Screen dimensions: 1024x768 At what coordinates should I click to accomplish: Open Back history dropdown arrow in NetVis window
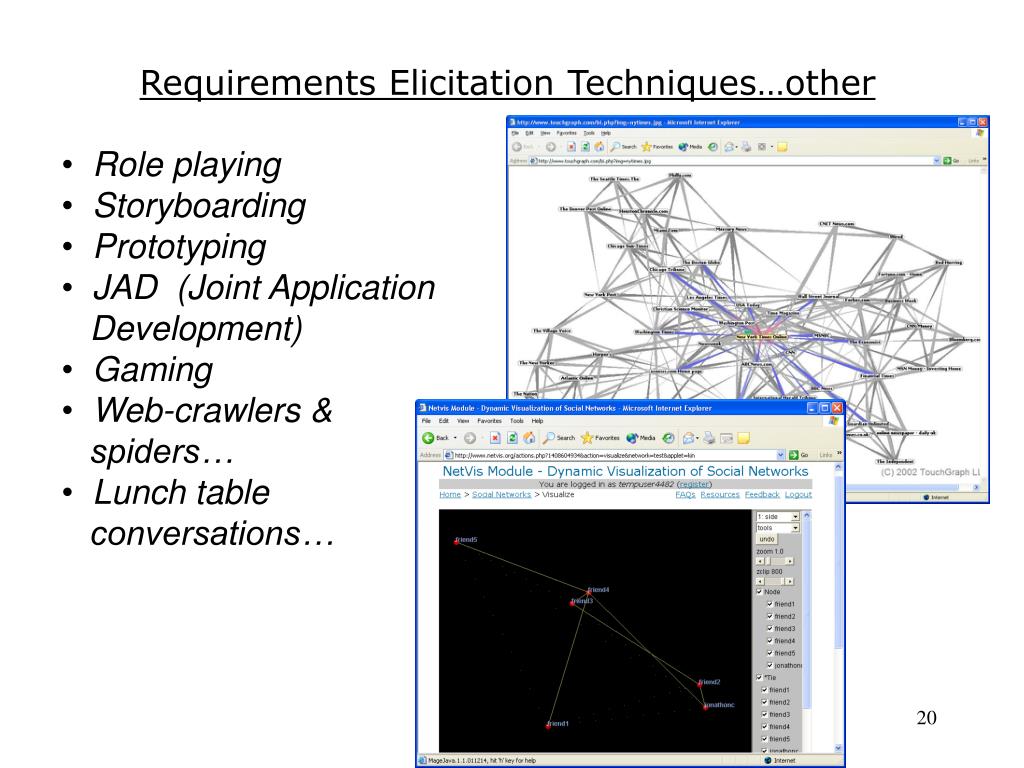[455, 438]
